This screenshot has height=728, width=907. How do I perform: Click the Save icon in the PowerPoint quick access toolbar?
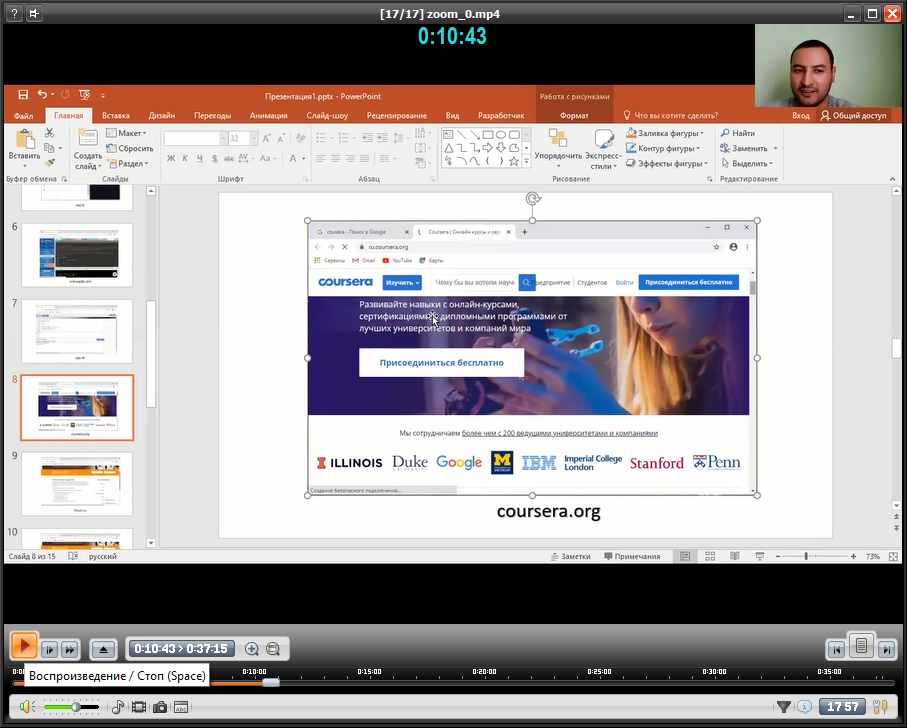(23, 95)
